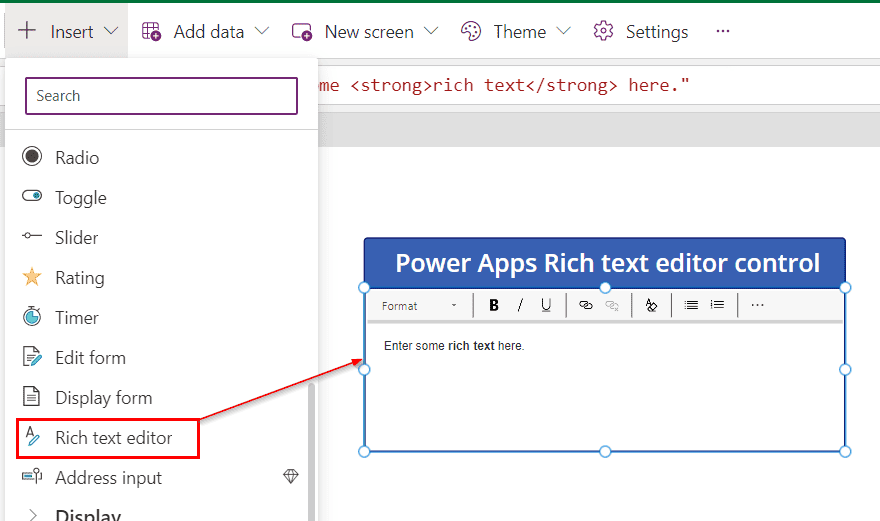This screenshot has height=521, width=880.
Task: Click the Rating star icon
Action: 32,276
